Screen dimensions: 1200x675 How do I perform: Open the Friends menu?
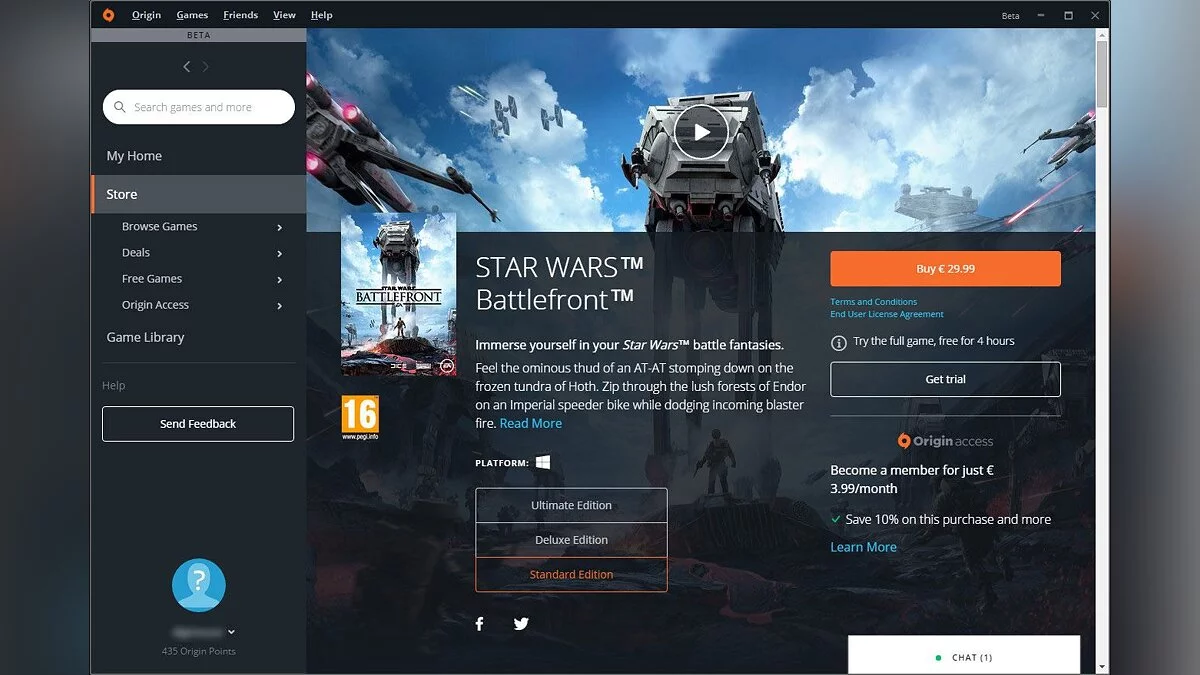(240, 15)
